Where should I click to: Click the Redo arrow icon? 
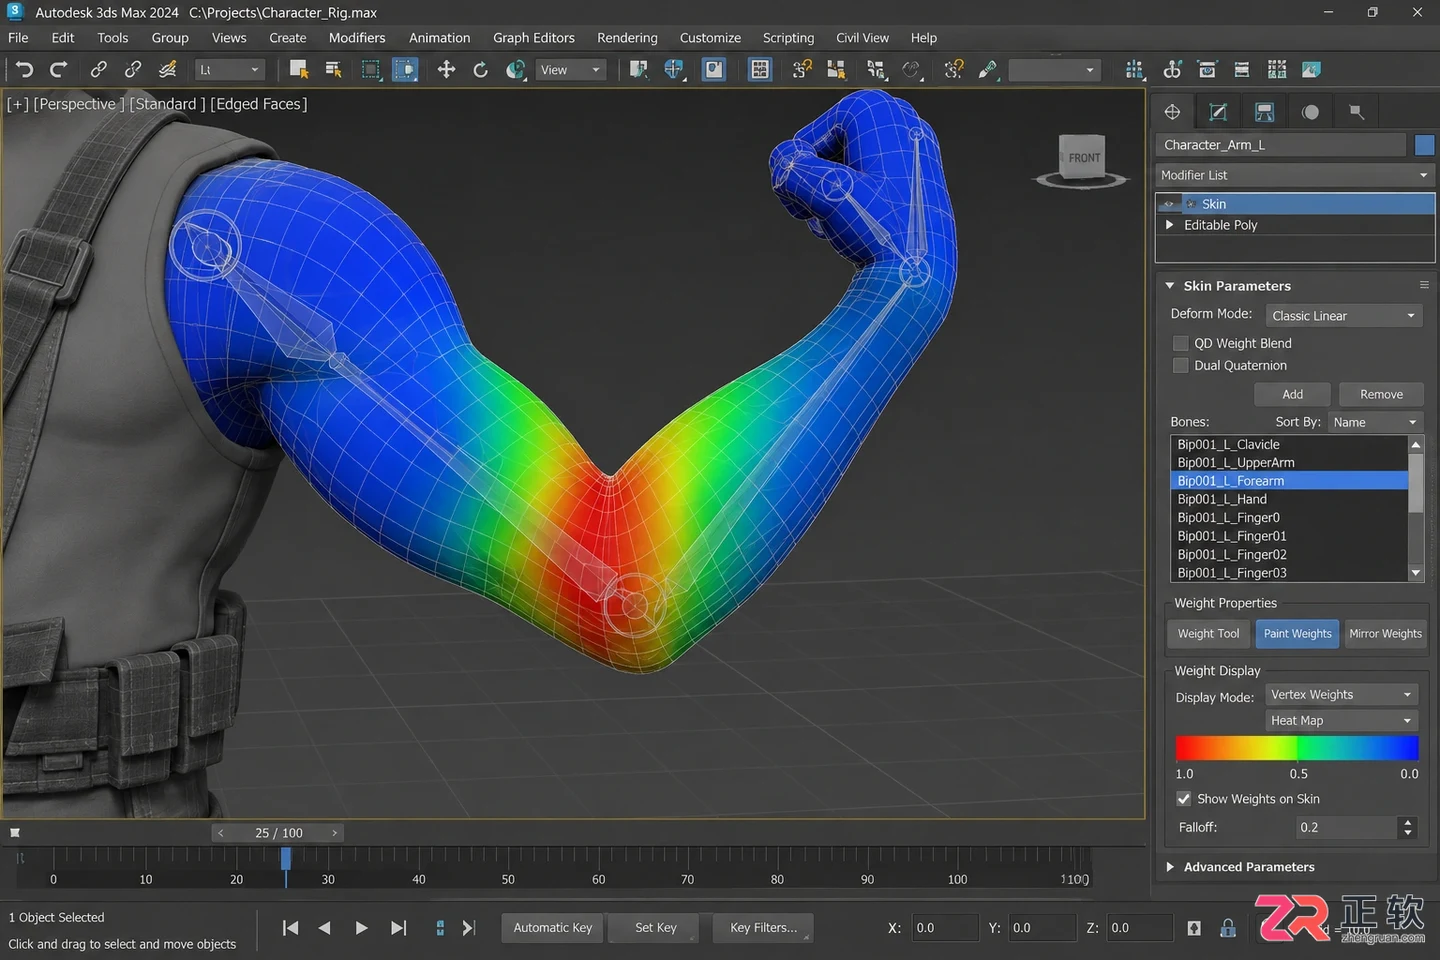coord(59,69)
